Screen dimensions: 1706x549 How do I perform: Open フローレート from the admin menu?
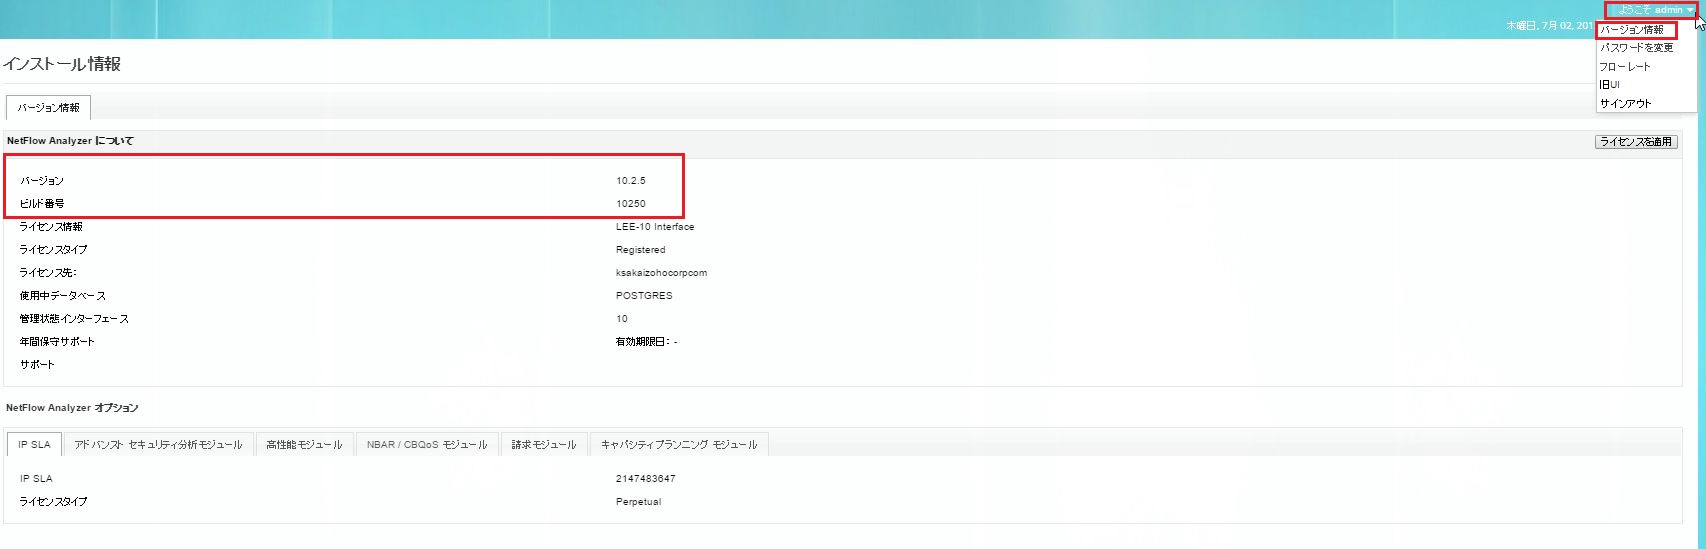tap(1625, 66)
